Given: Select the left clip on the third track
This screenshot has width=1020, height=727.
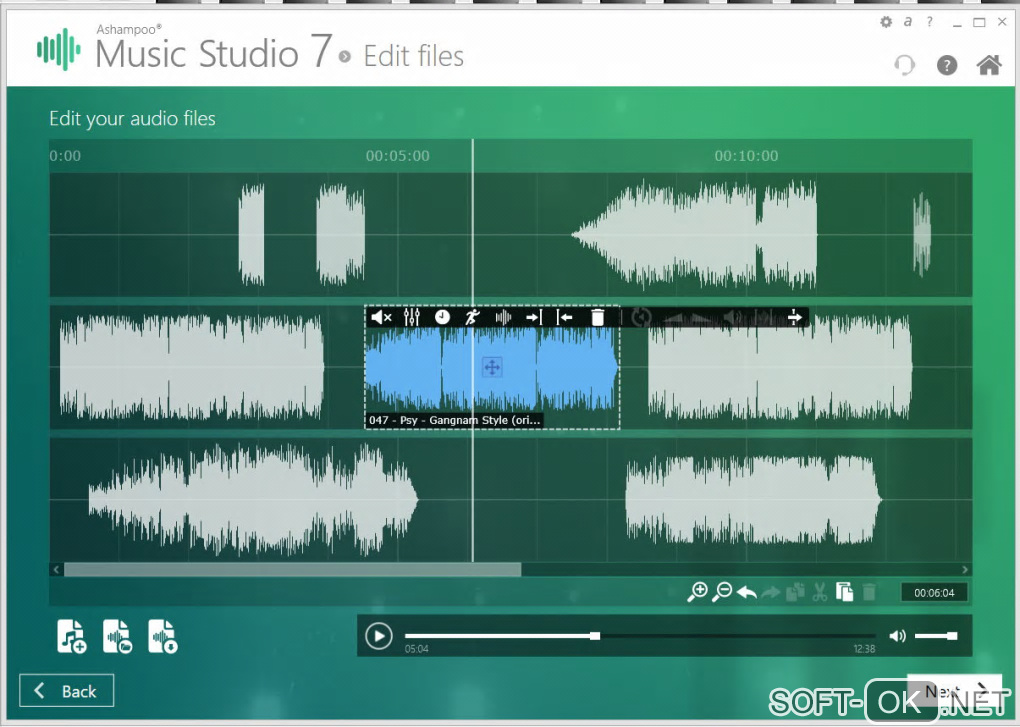Looking at the screenshot, I should tap(253, 499).
